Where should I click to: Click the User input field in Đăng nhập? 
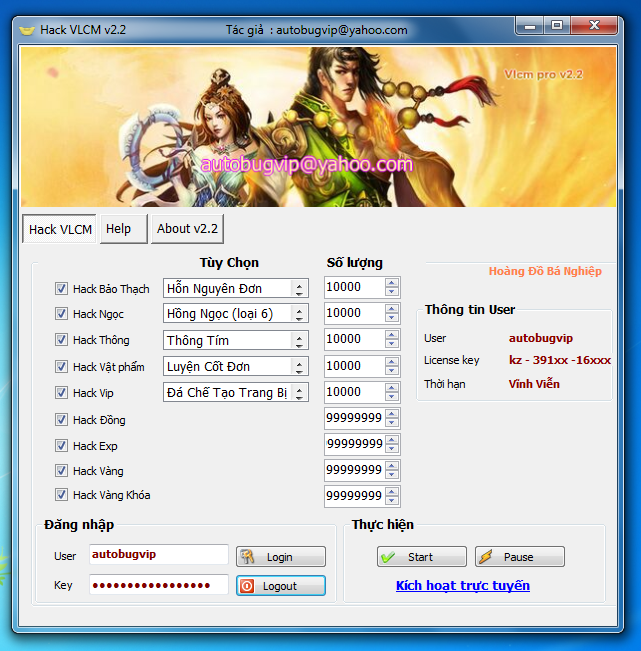[159, 555]
